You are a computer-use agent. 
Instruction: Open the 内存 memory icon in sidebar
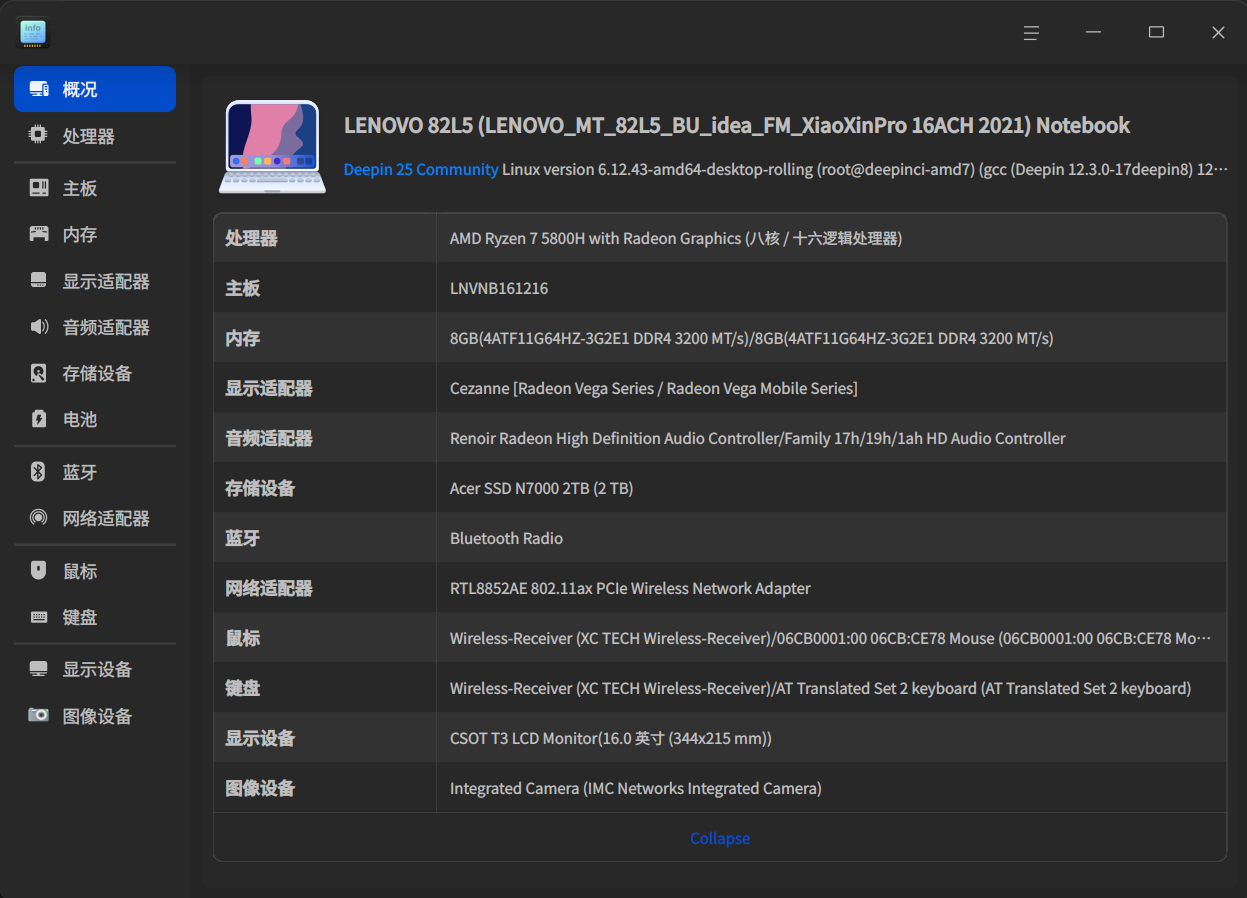(38, 234)
